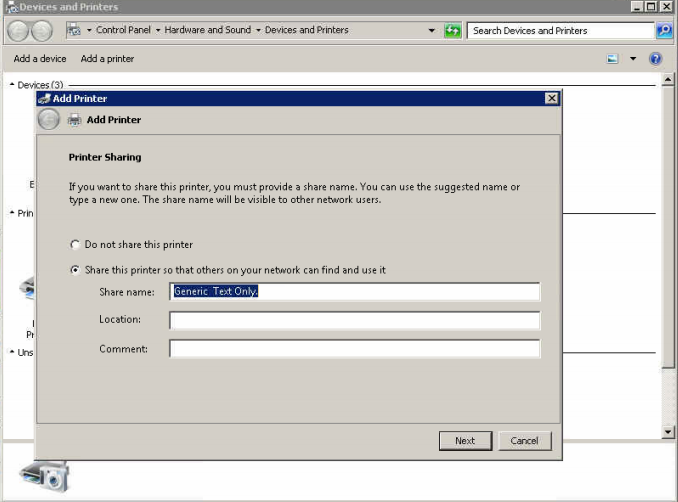Screen dimensions: 678x502
Task: Open Help with the question mark icon
Action: point(656,59)
